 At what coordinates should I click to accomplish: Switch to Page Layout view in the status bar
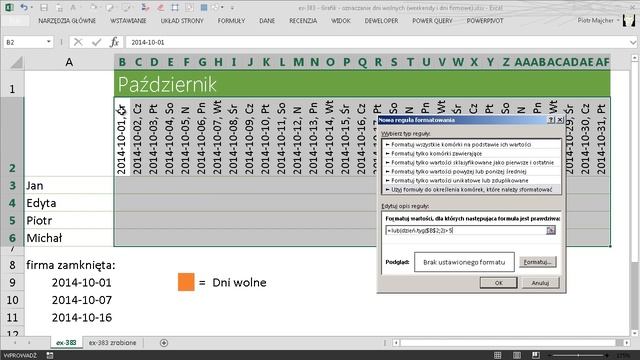pyautogui.click(x=517, y=355)
